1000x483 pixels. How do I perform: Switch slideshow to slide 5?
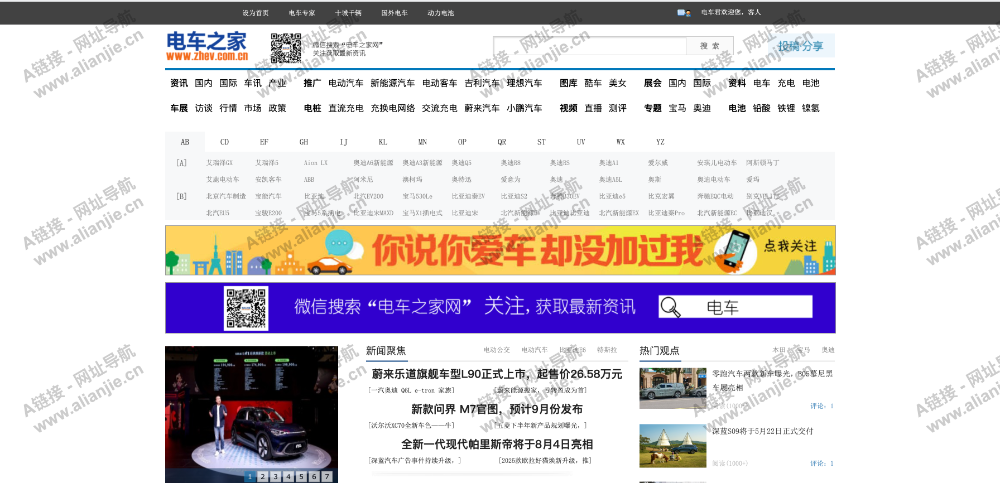click(302, 476)
